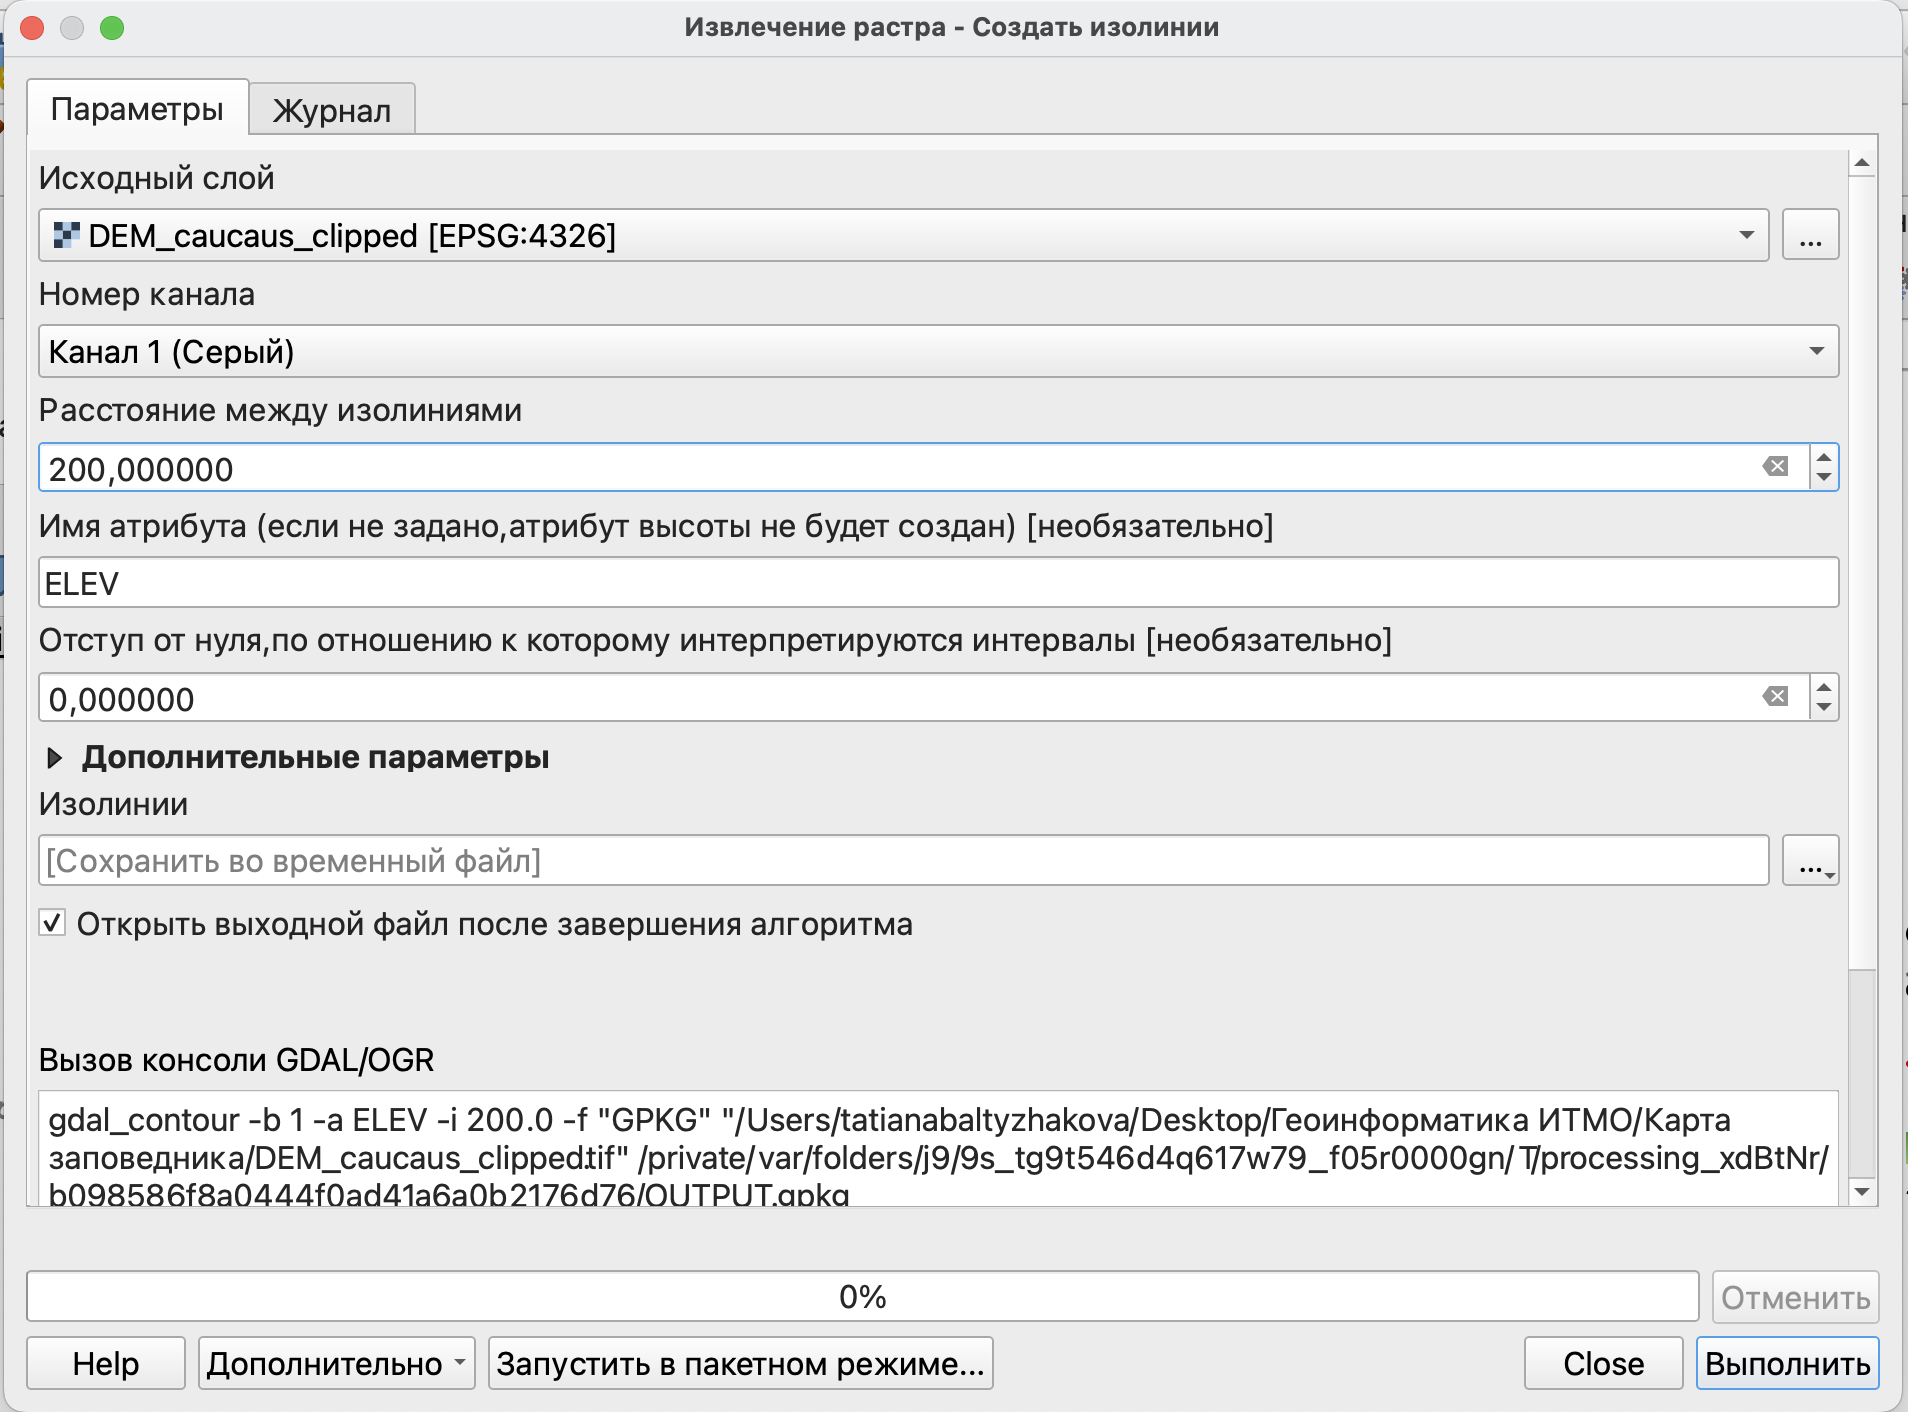This screenshot has height=1412, width=1908.
Task: Switch to the Журнал tab
Action: pos(331,110)
